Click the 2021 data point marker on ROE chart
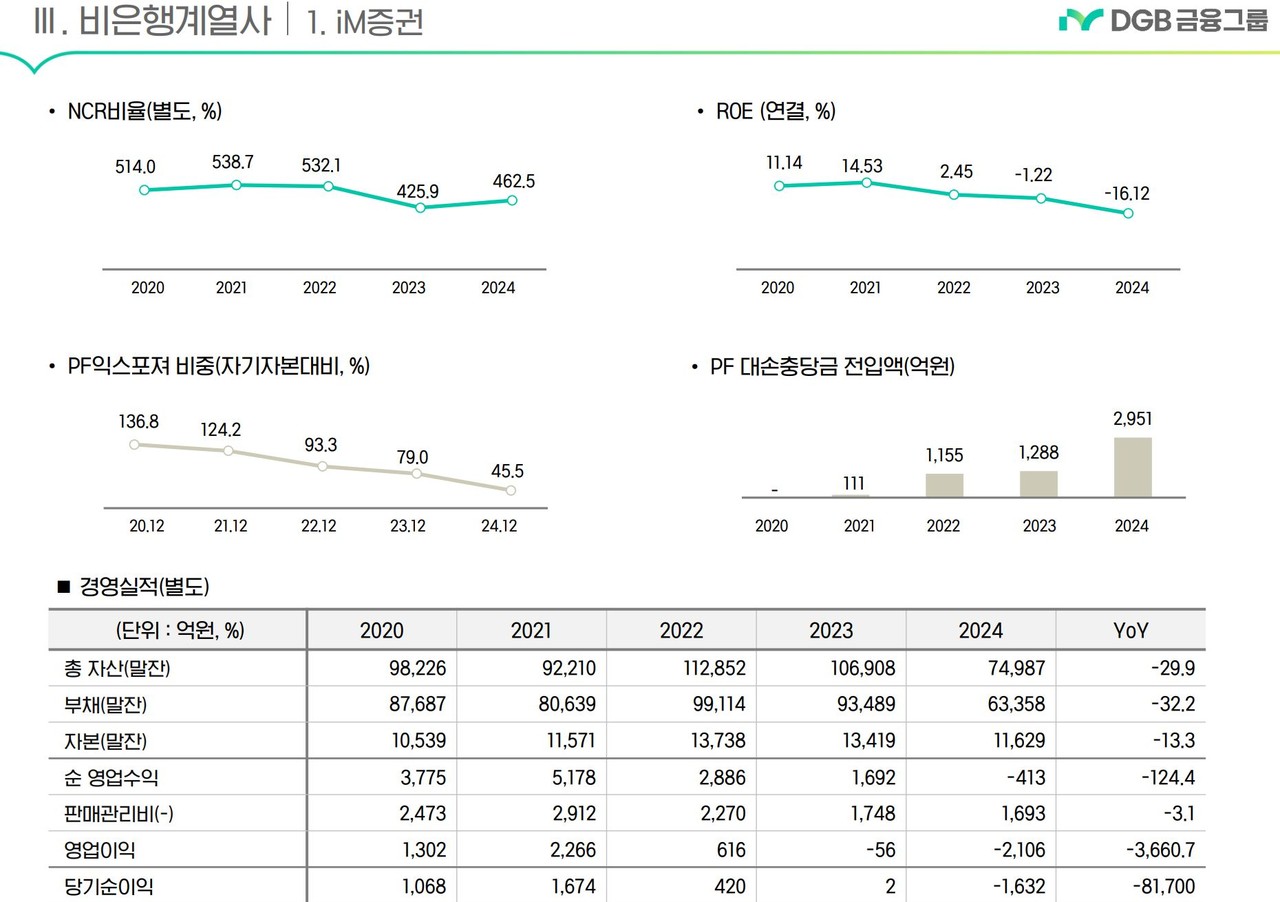1280x902 pixels. [866, 182]
